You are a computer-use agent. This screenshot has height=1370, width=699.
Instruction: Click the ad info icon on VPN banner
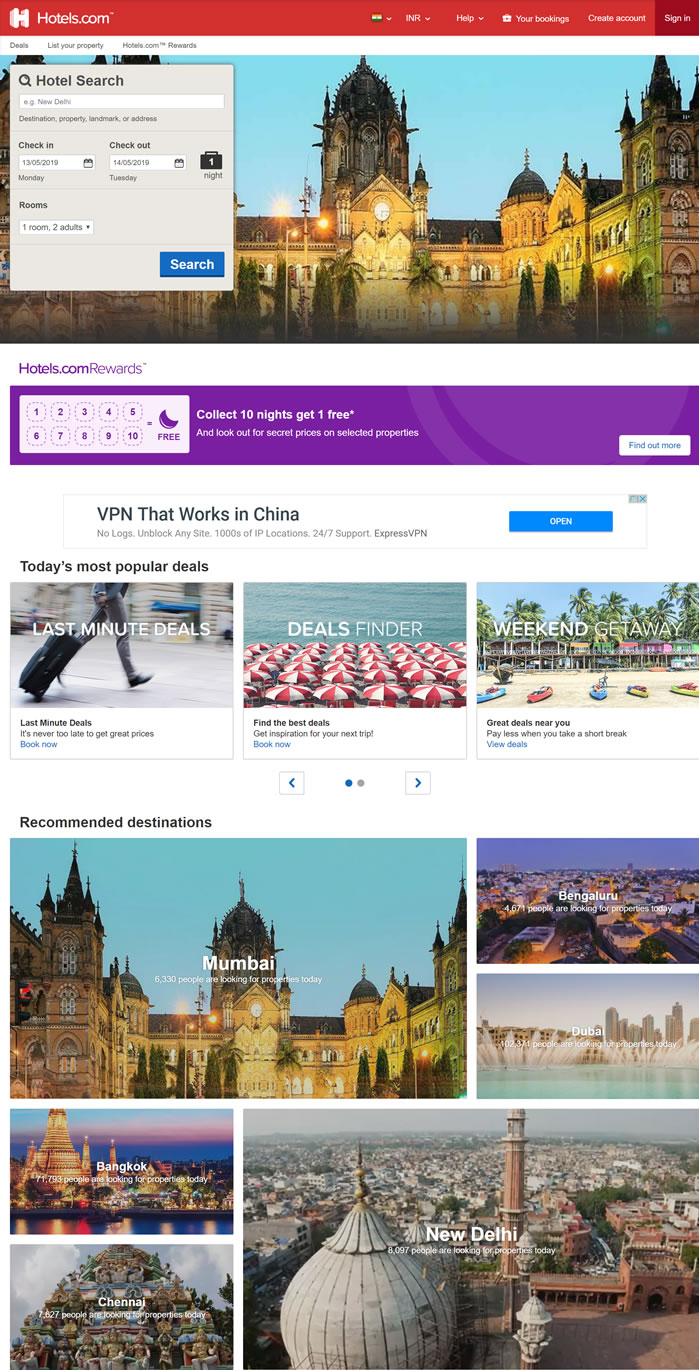(633, 499)
